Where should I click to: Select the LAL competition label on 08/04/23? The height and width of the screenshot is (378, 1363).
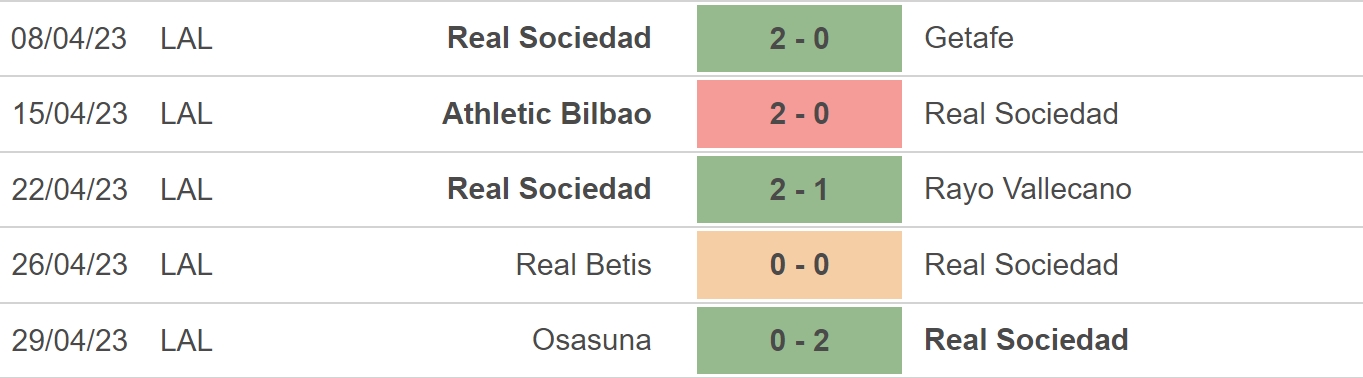pyautogui.click(x=187, y=38)
